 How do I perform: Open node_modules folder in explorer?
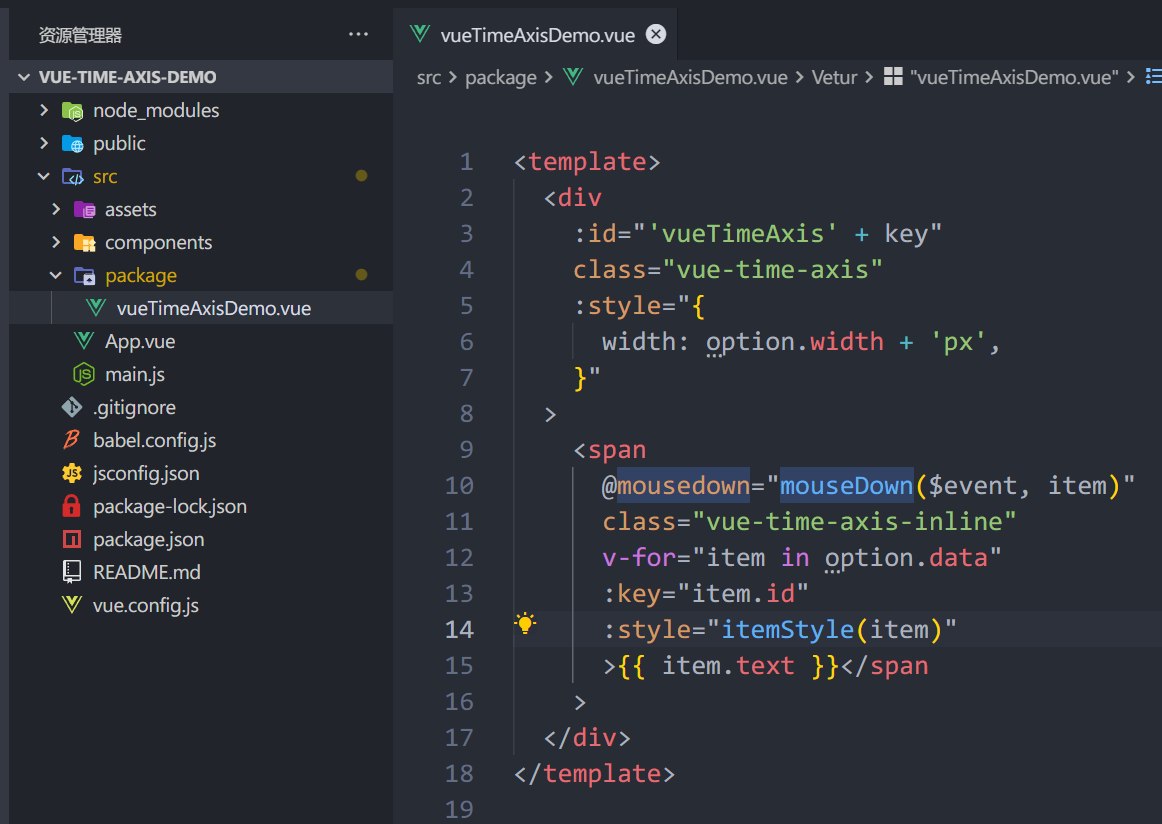tap(201, 110)
